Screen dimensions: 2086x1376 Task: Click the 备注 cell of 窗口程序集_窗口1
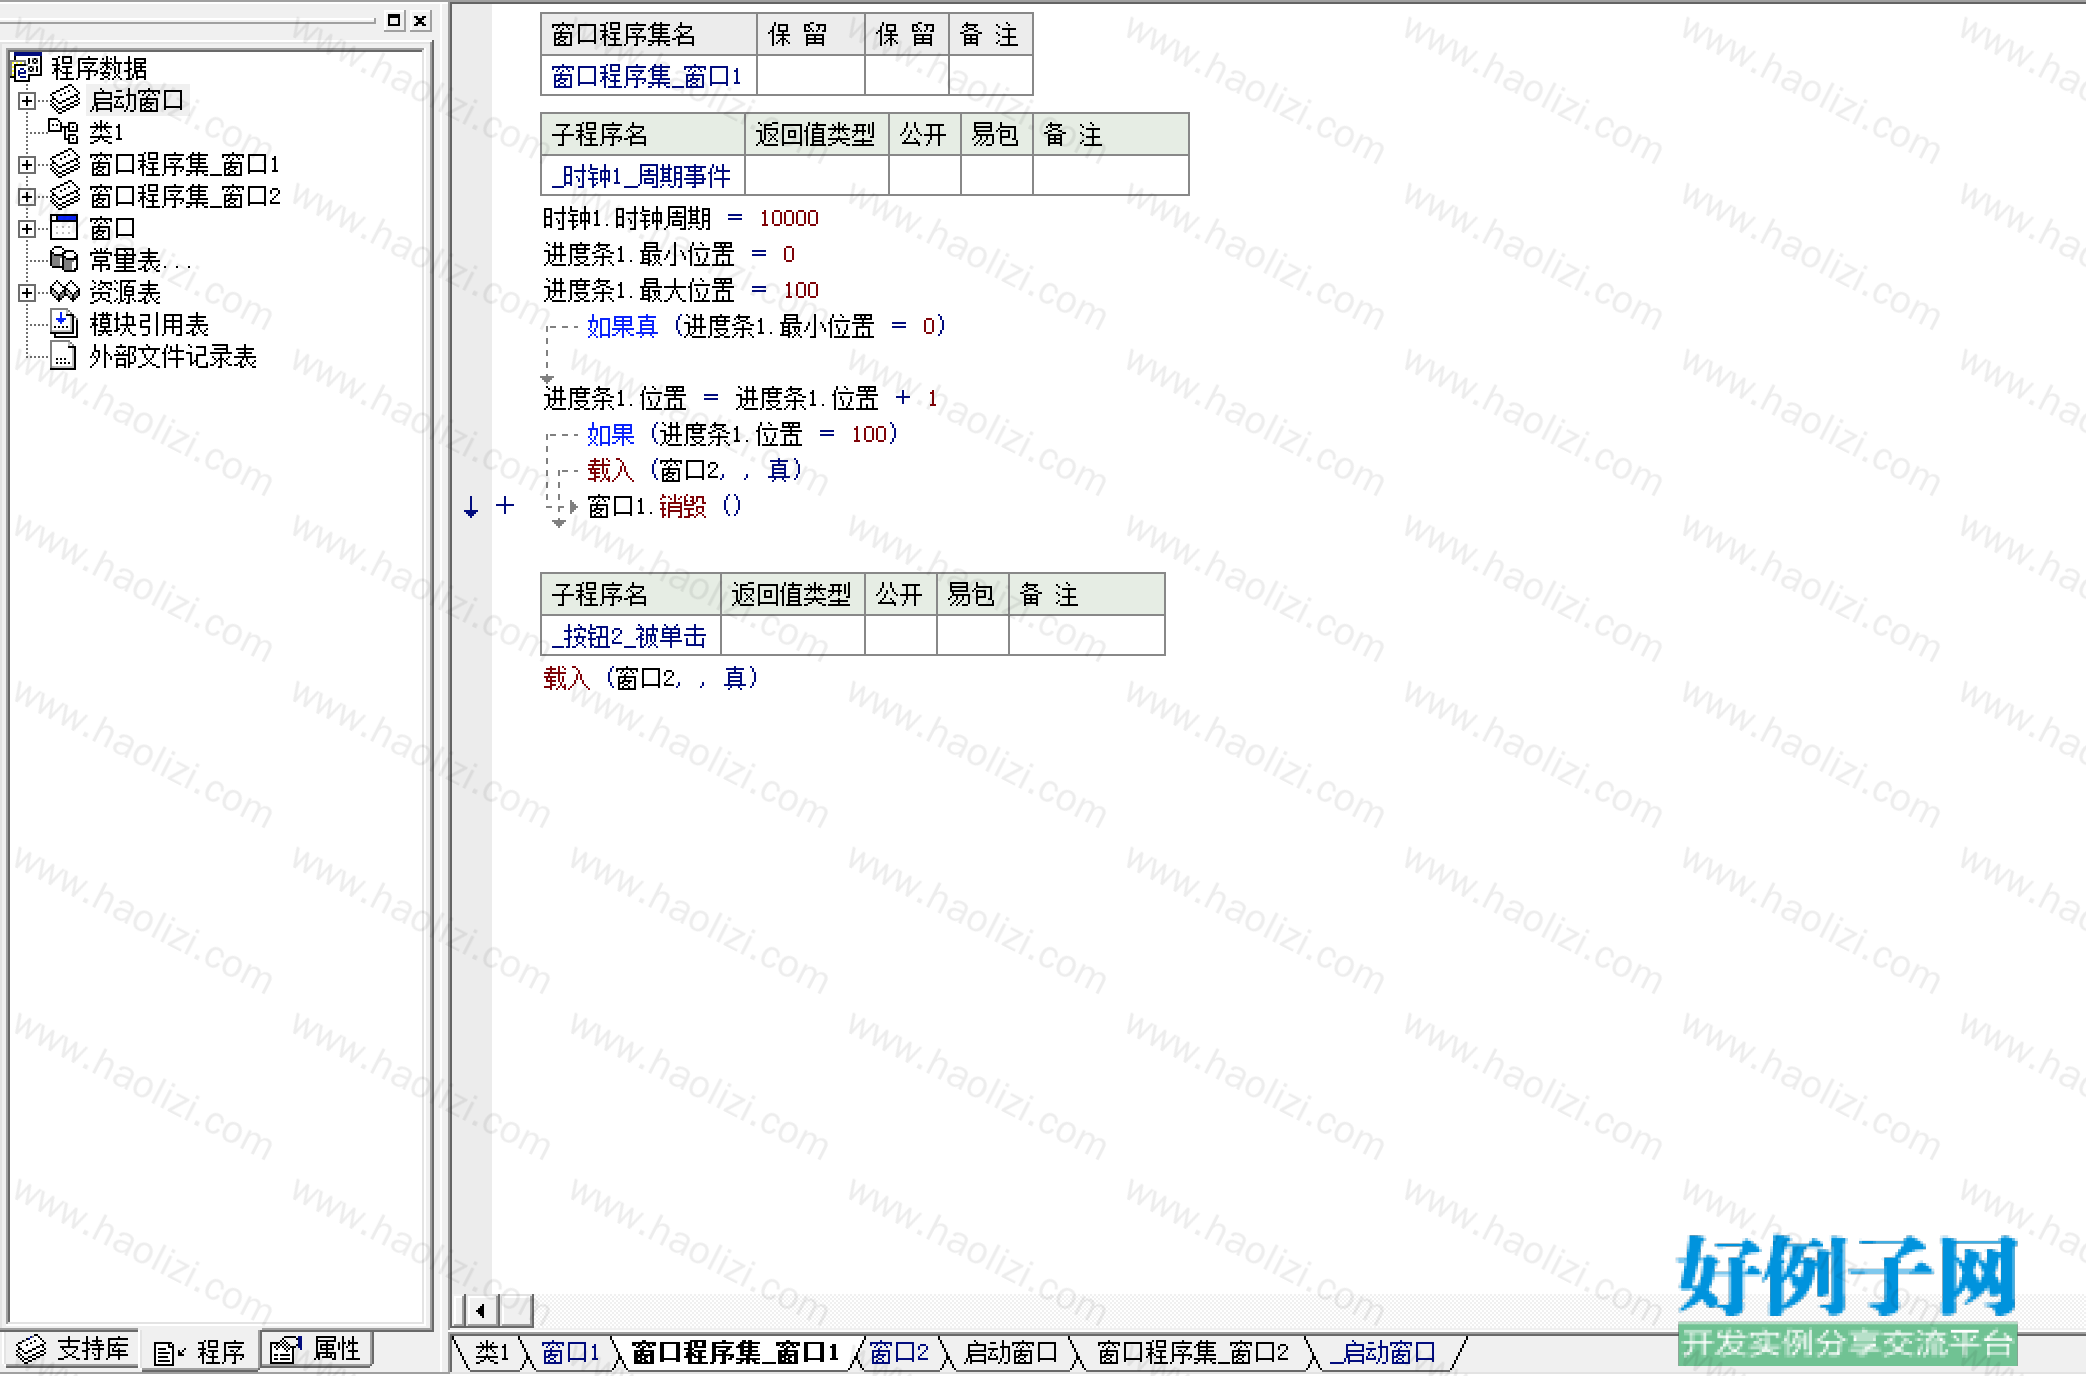point(991,76)
